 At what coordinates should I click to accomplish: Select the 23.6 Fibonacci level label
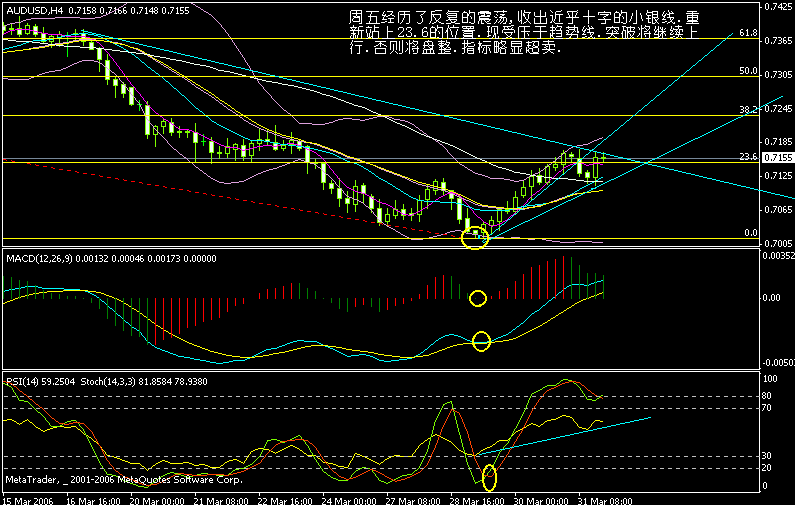point(745,156)
